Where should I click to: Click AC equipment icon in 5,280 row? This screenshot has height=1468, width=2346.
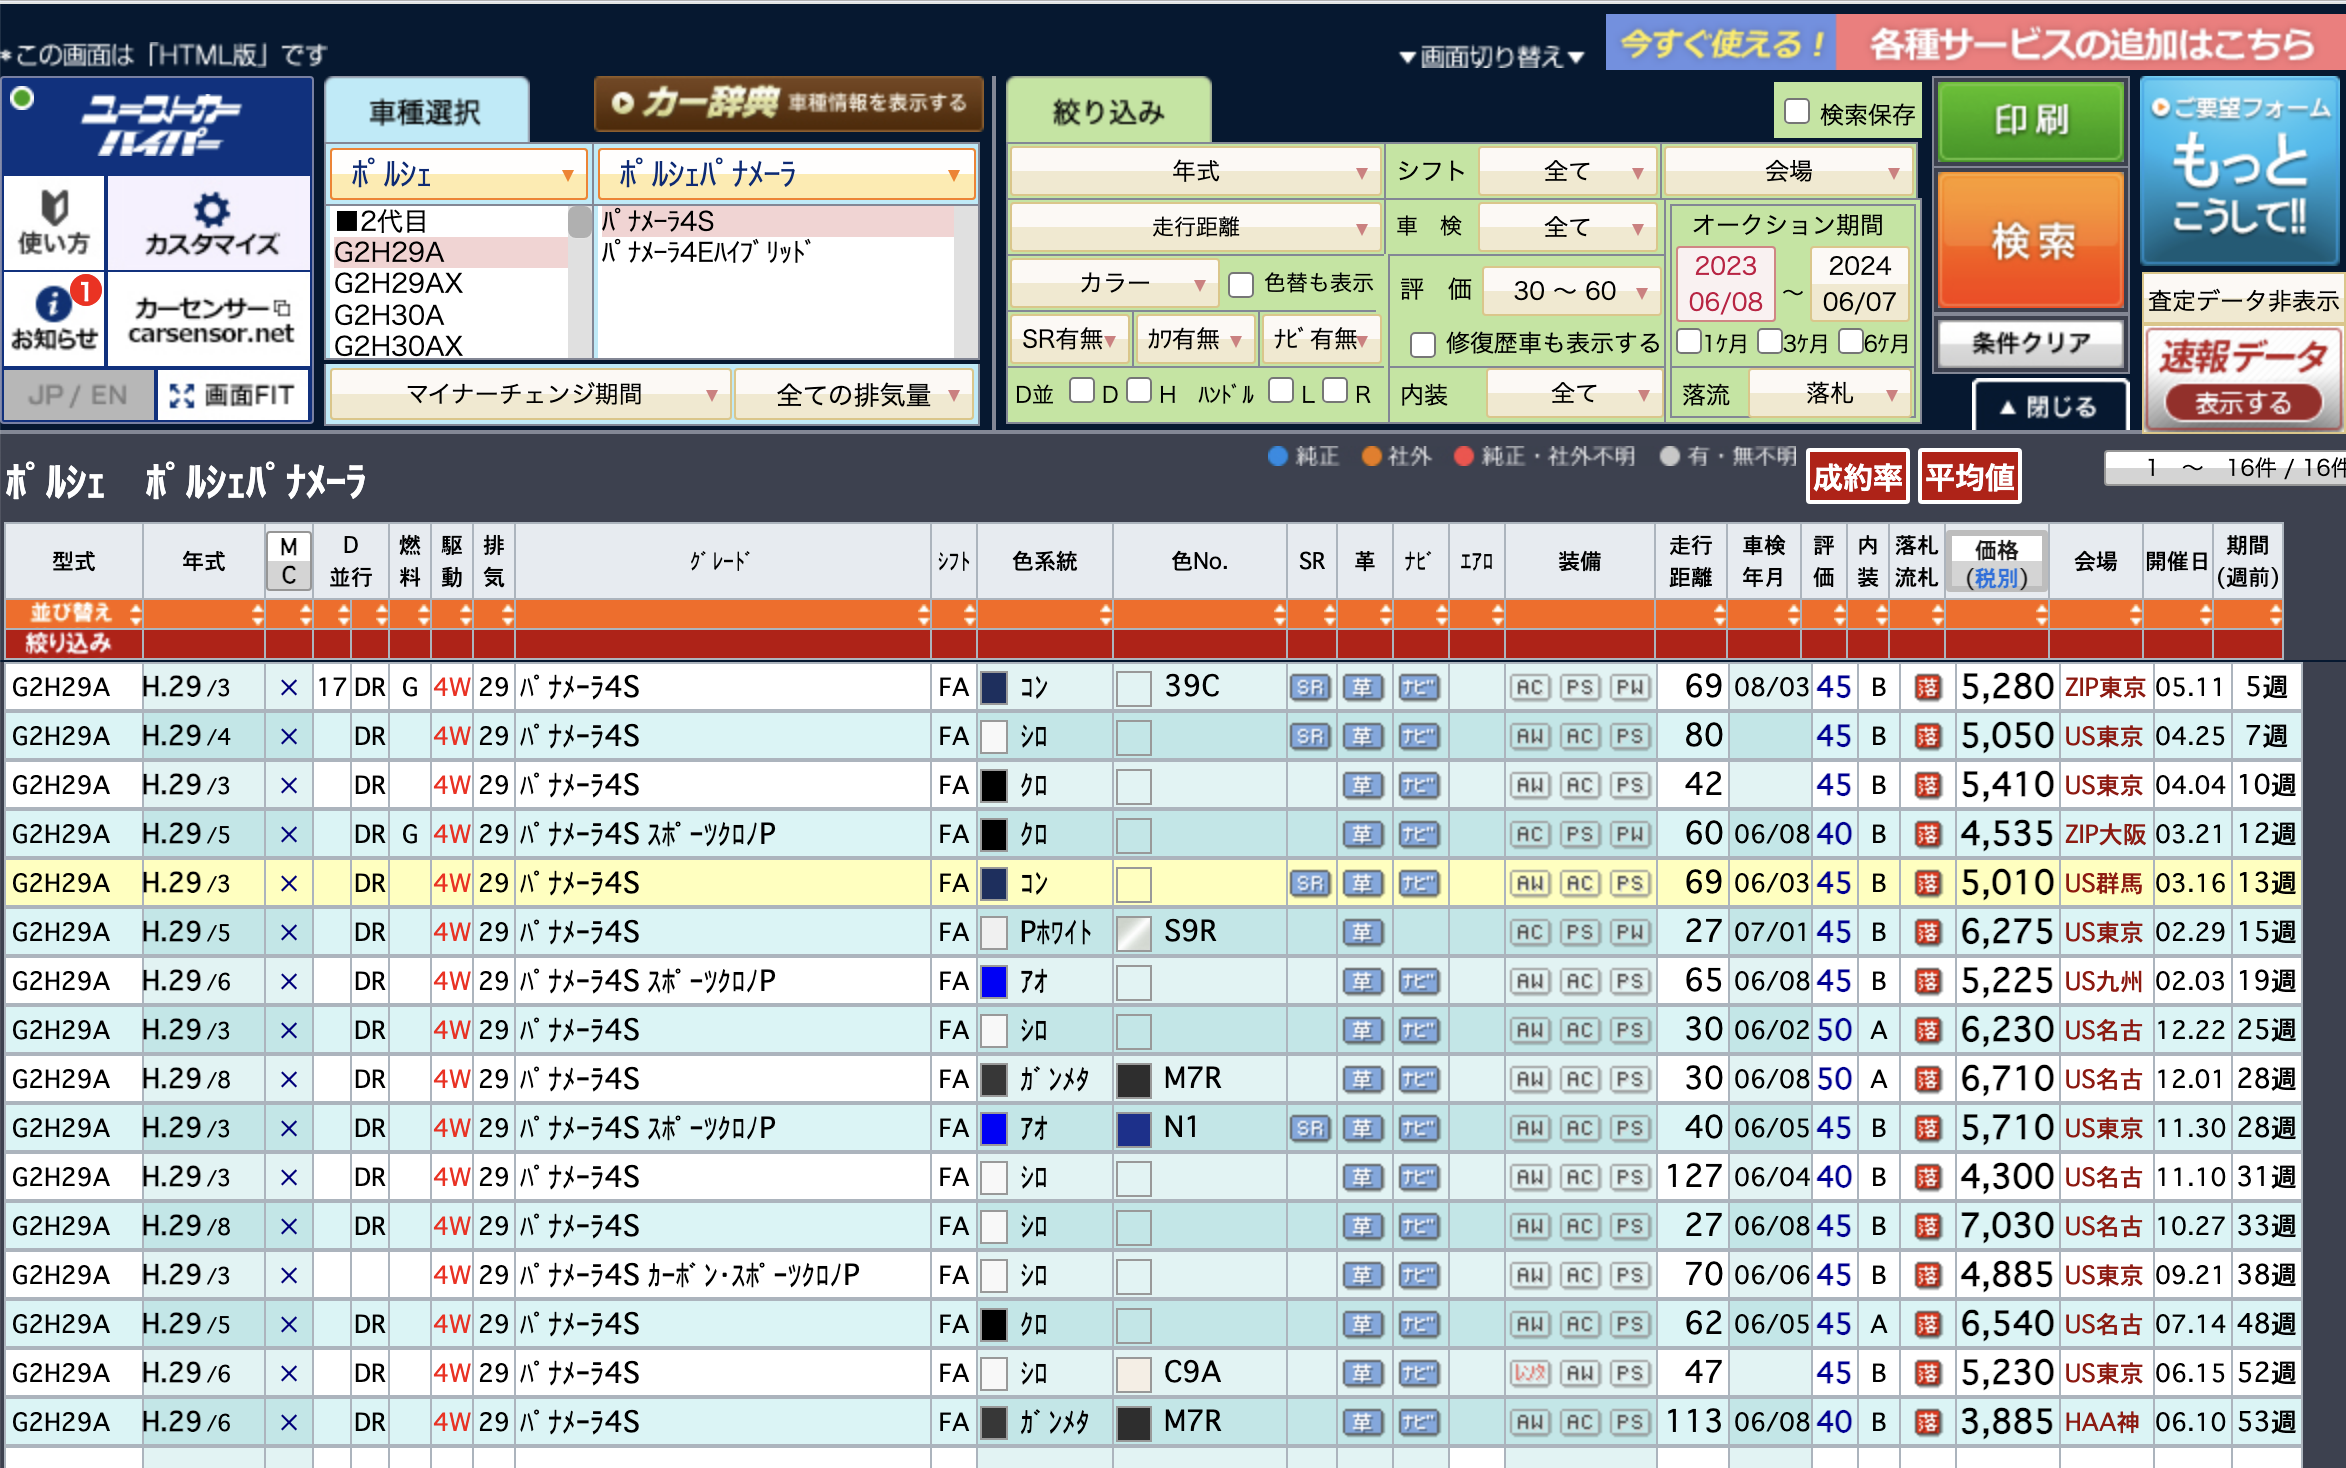point(1530,687)
